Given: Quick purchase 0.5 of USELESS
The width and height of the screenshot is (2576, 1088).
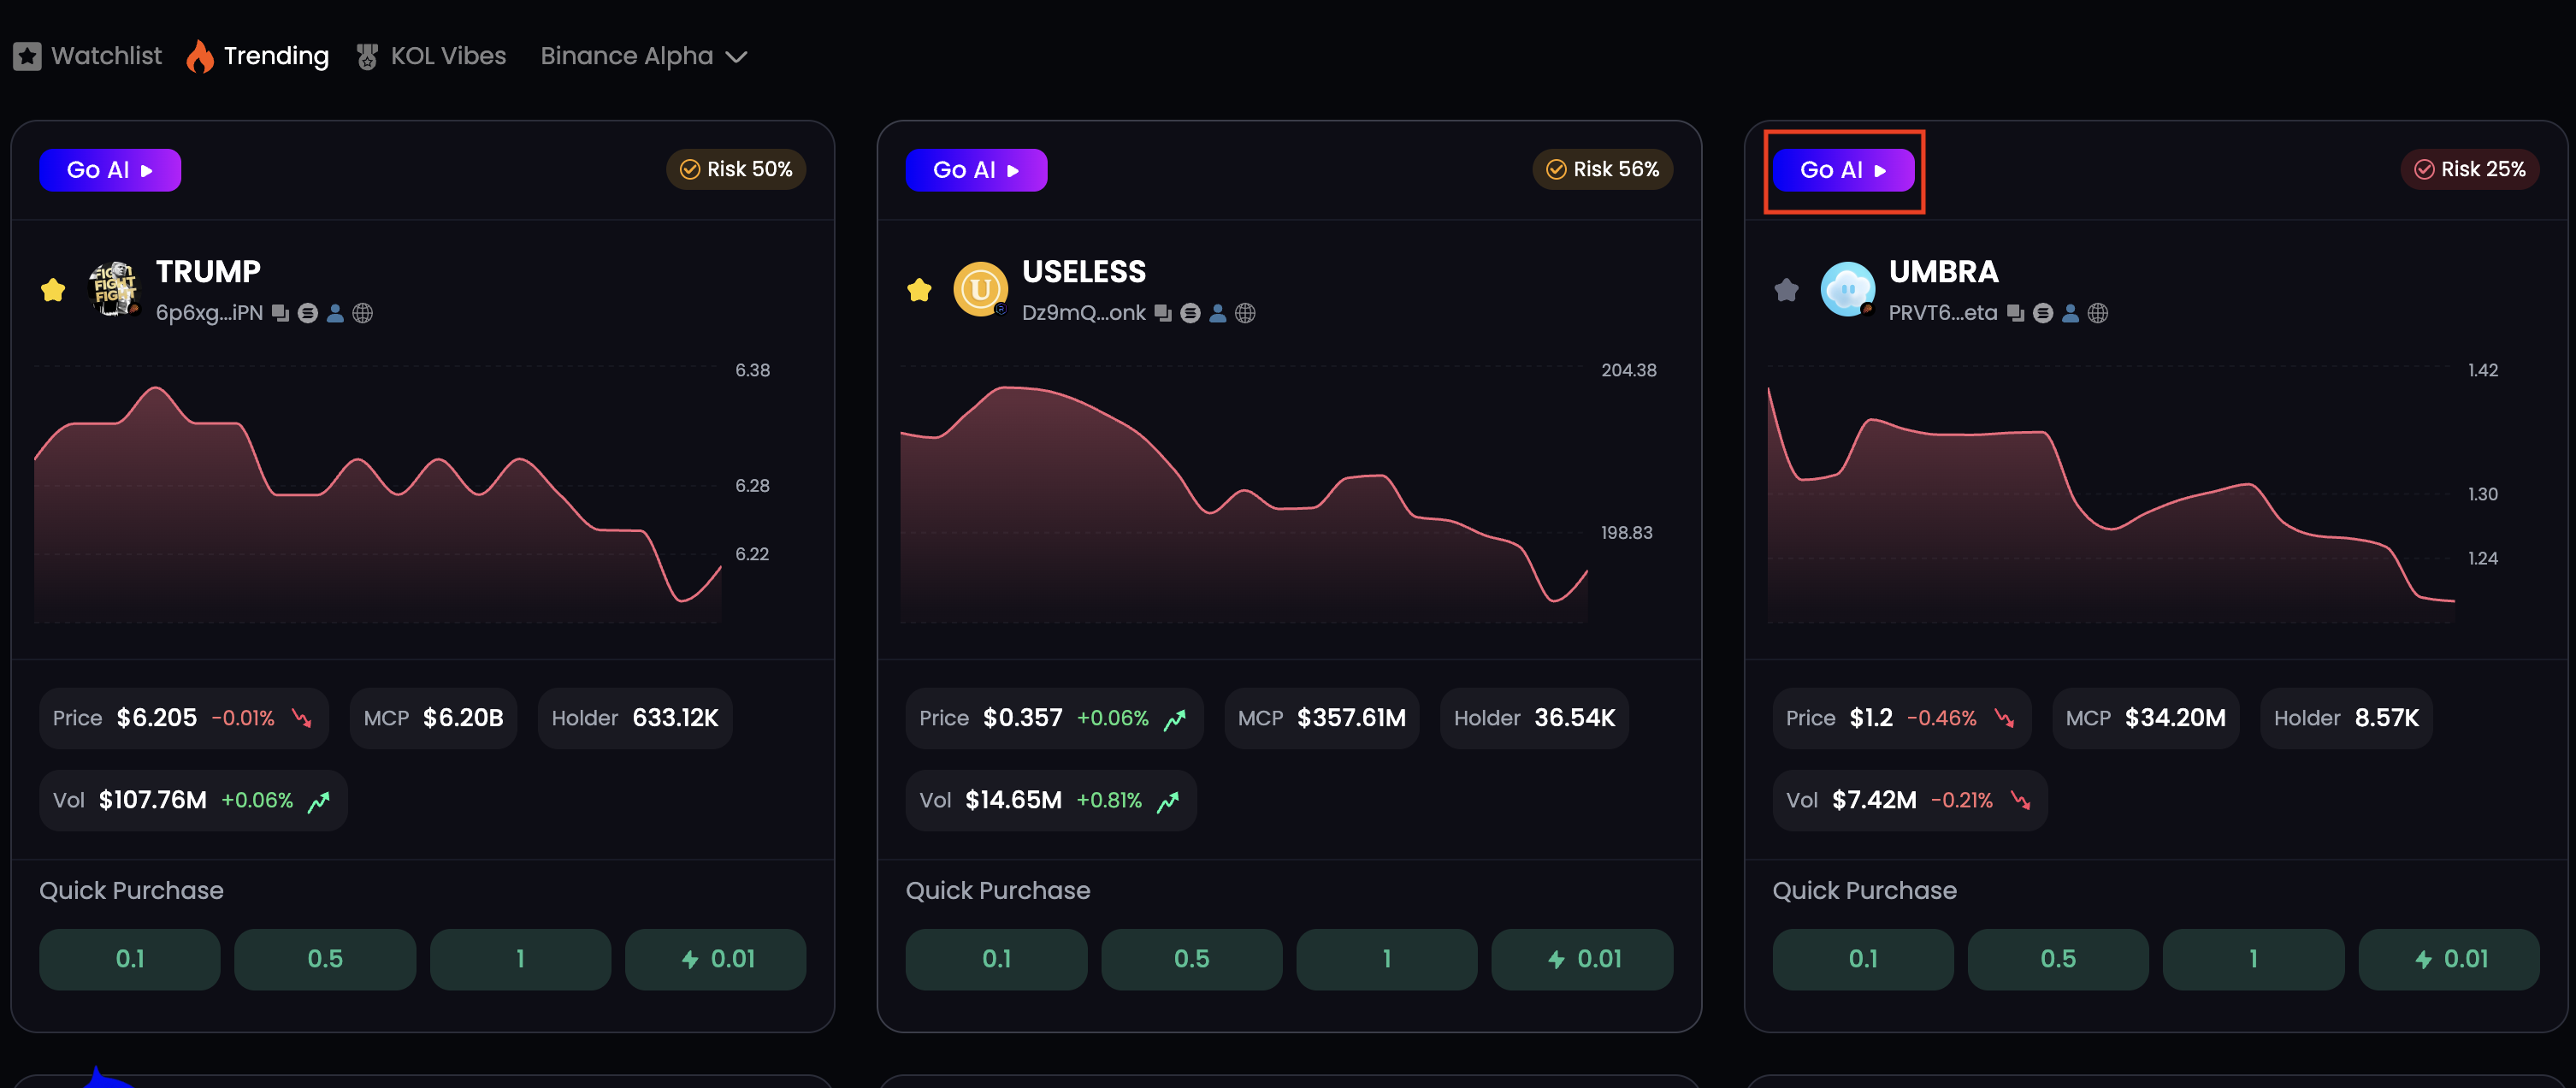Looking at the screenshot, I should 1191,958.
